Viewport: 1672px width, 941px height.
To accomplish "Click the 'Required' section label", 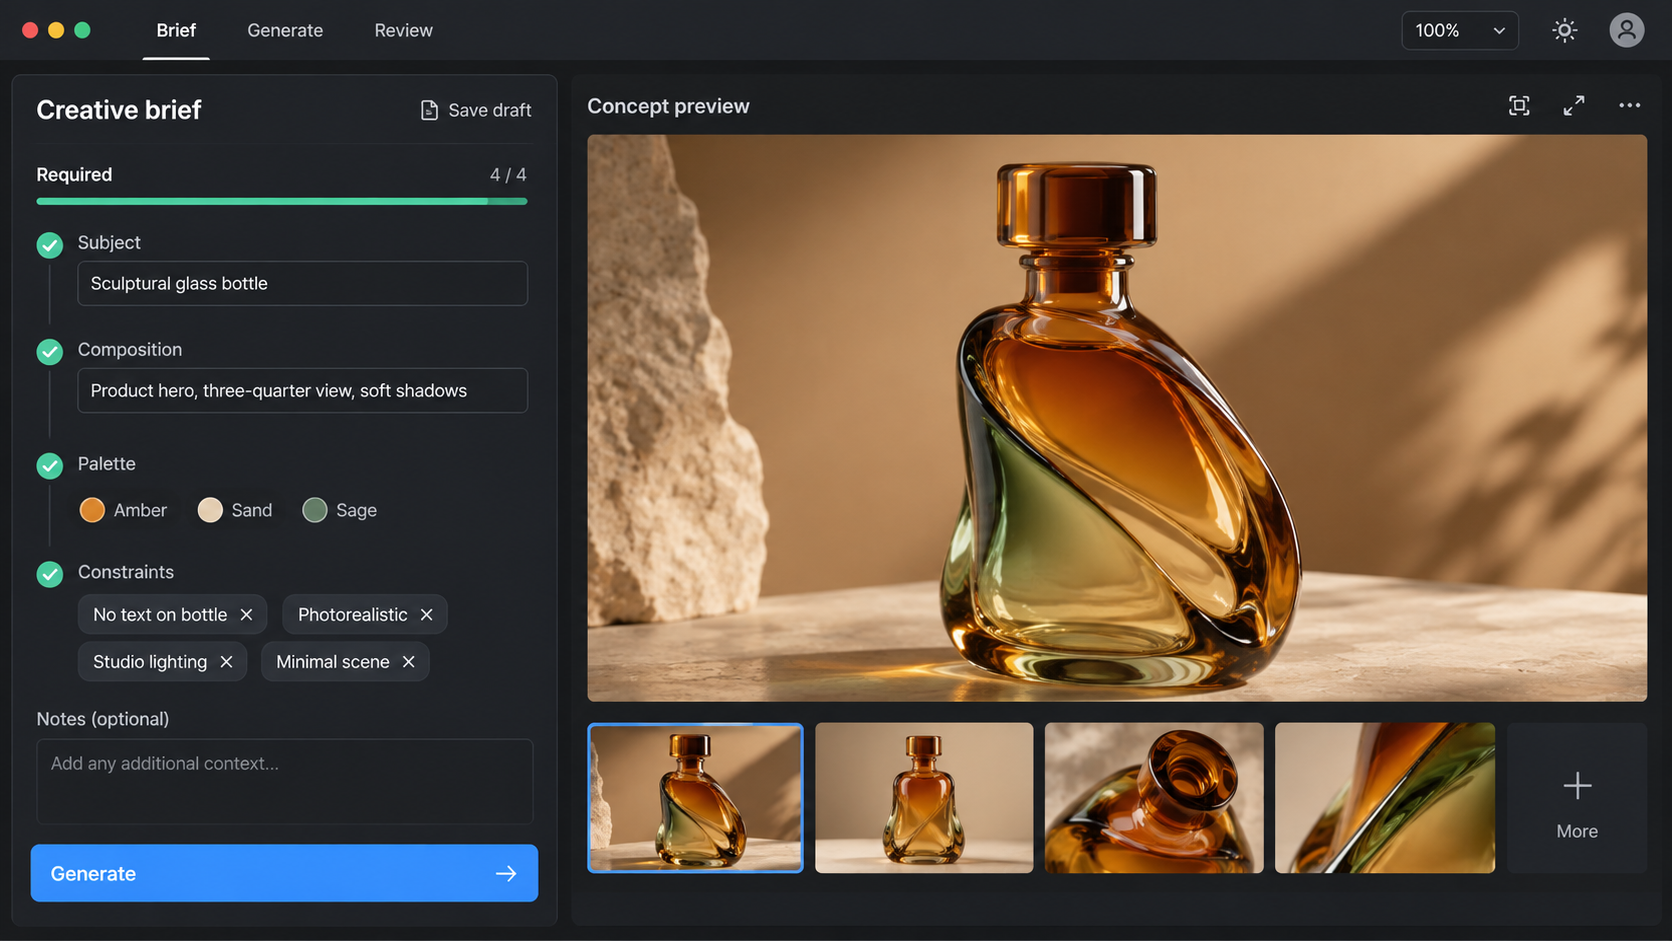I will [74, 175].
